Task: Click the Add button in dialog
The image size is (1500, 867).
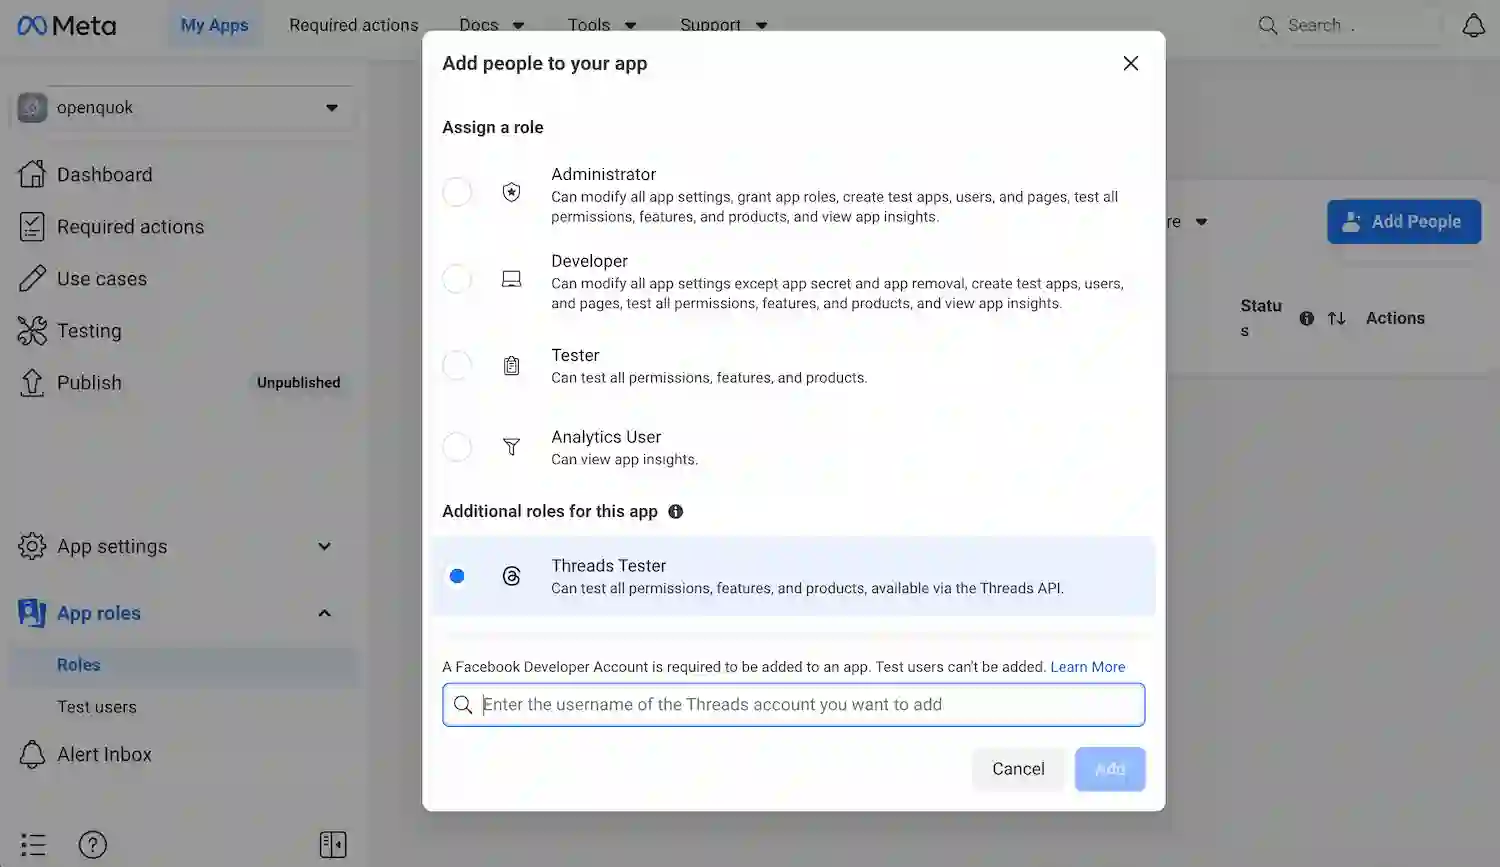Action: [x=1110, y=769]
